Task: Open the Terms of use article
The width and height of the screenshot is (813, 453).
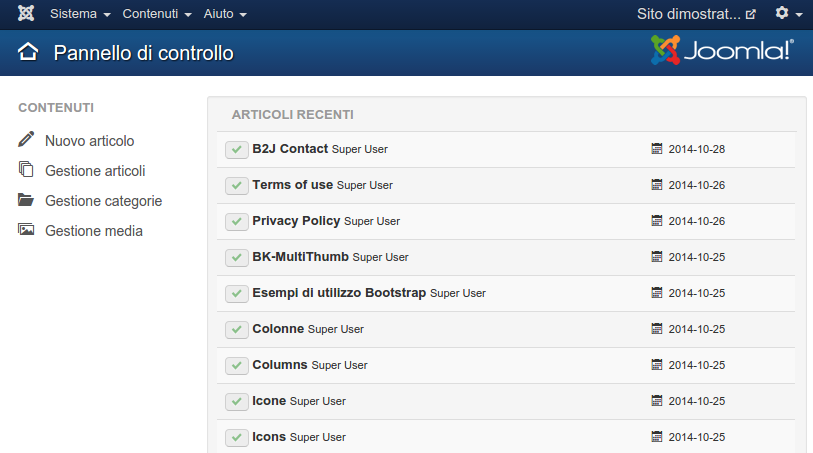Action: click(292, 185)
